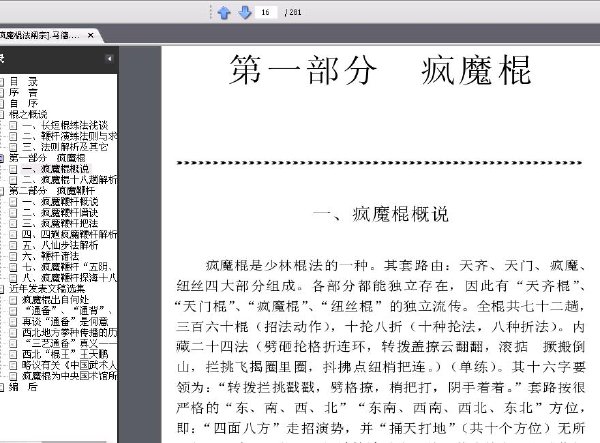Go to previous page with up arrow
The image size is (600, 443).
coord(224,13)
